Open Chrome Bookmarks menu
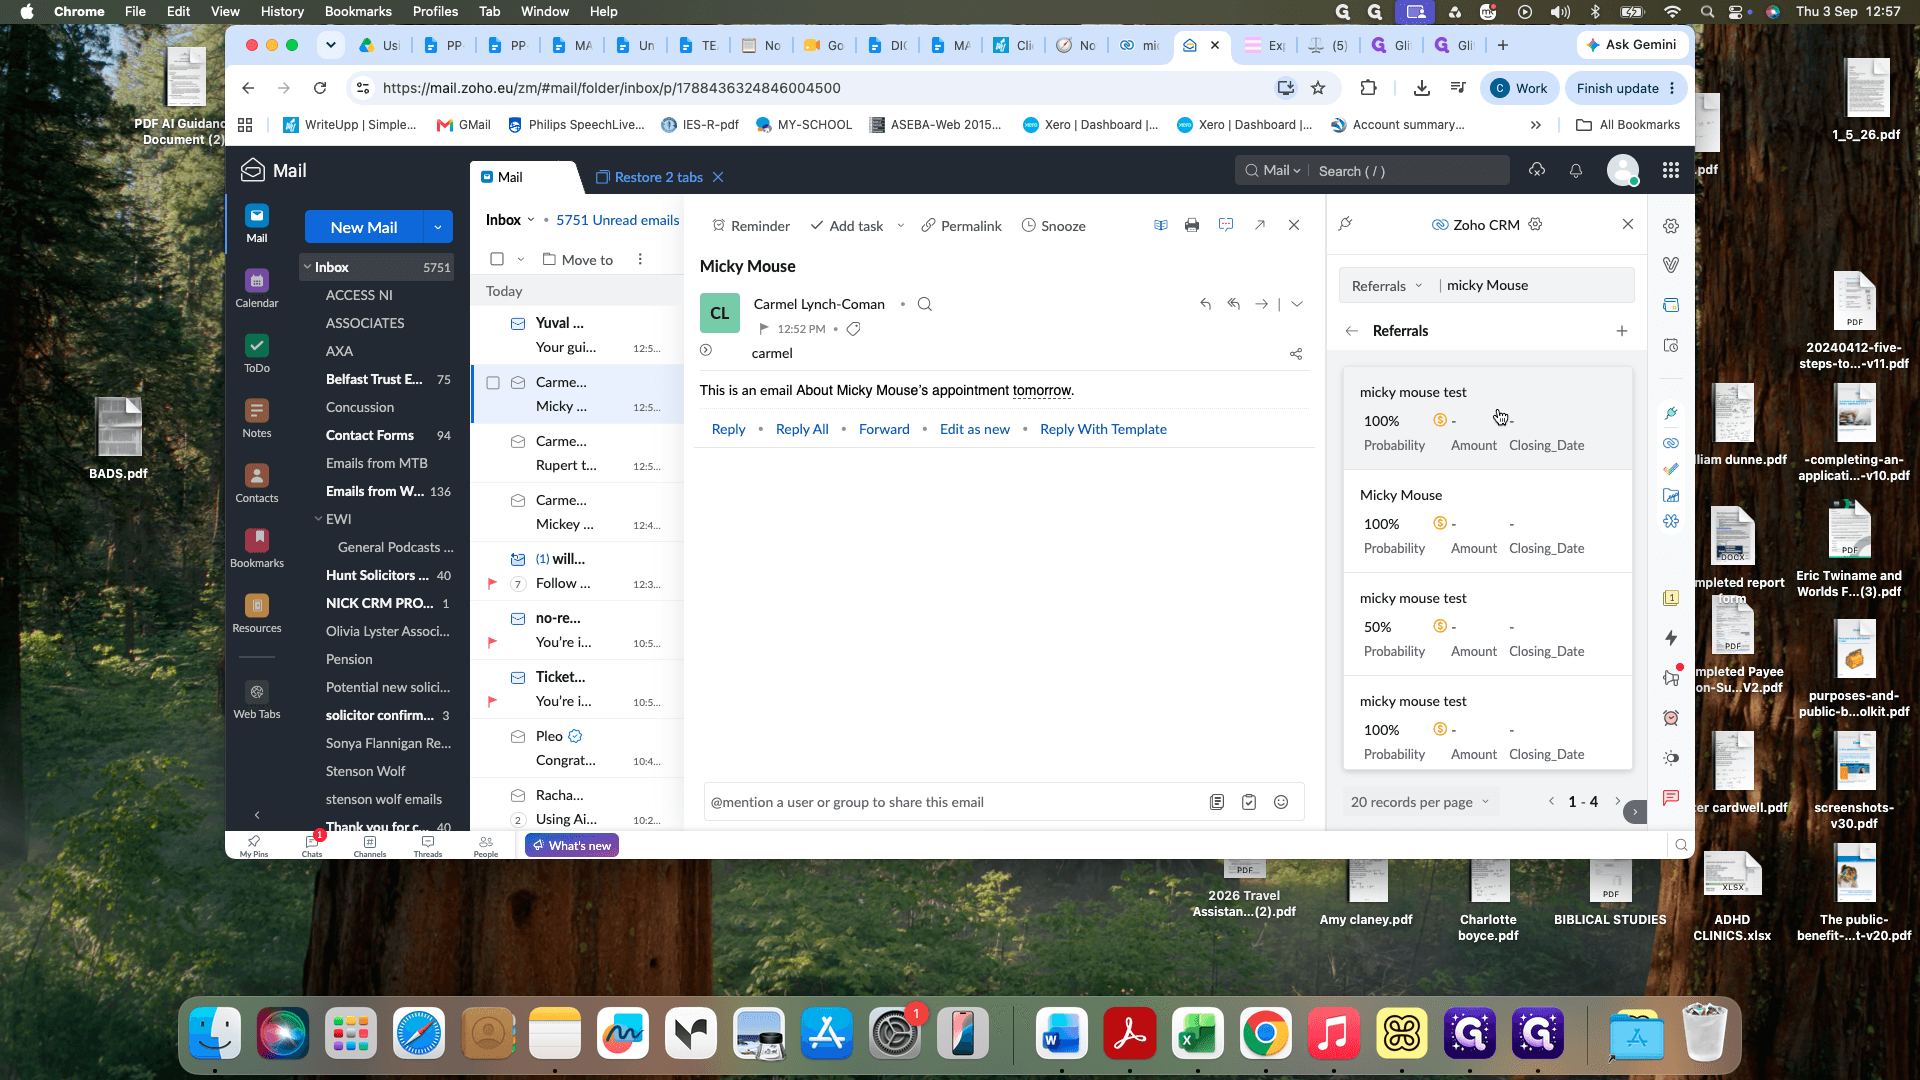 (358, 12)
